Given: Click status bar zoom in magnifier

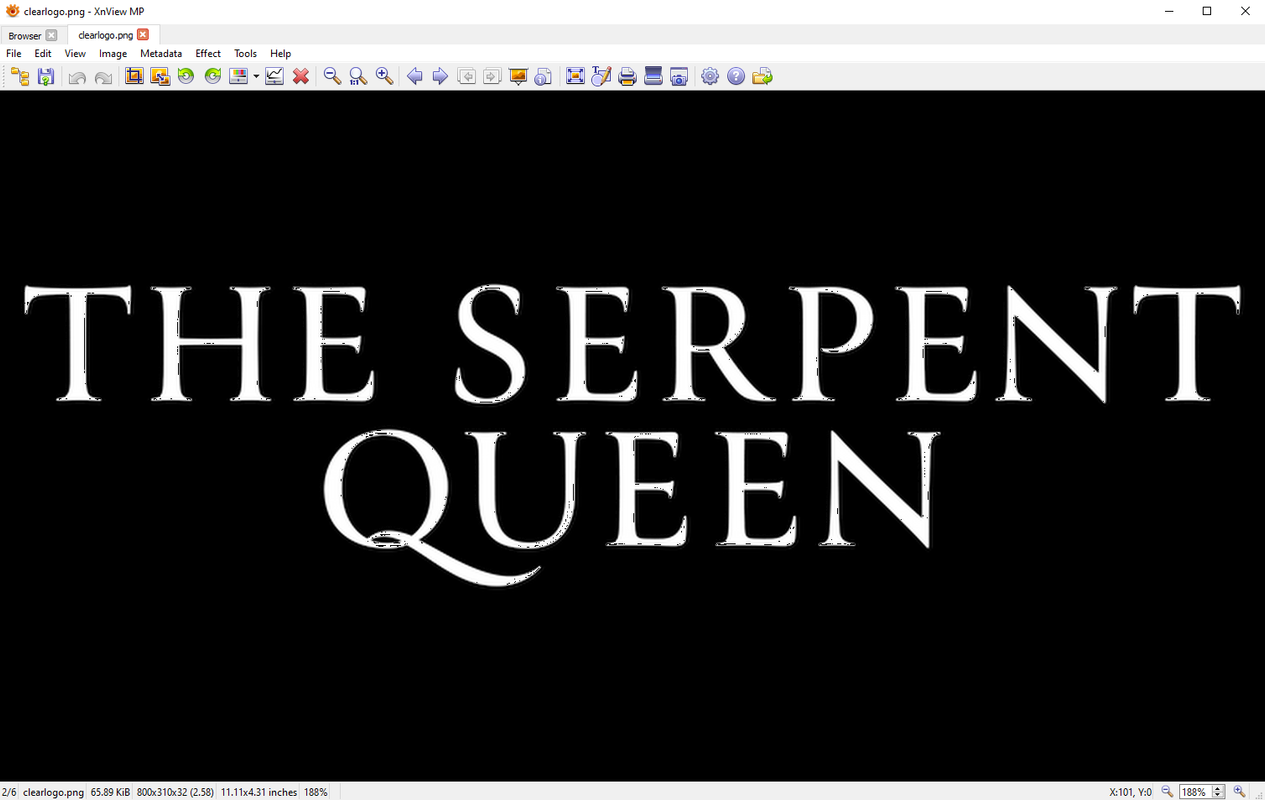Looking at the screenshot, I should tap(1240, 791).
